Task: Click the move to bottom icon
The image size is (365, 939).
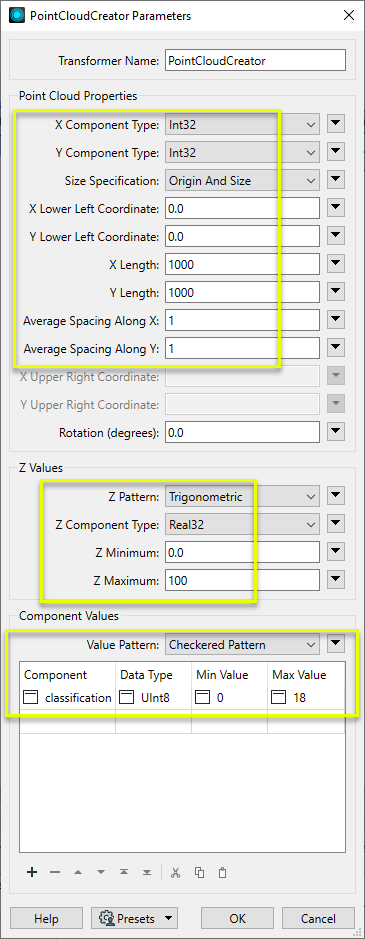Action: (147, 872)
